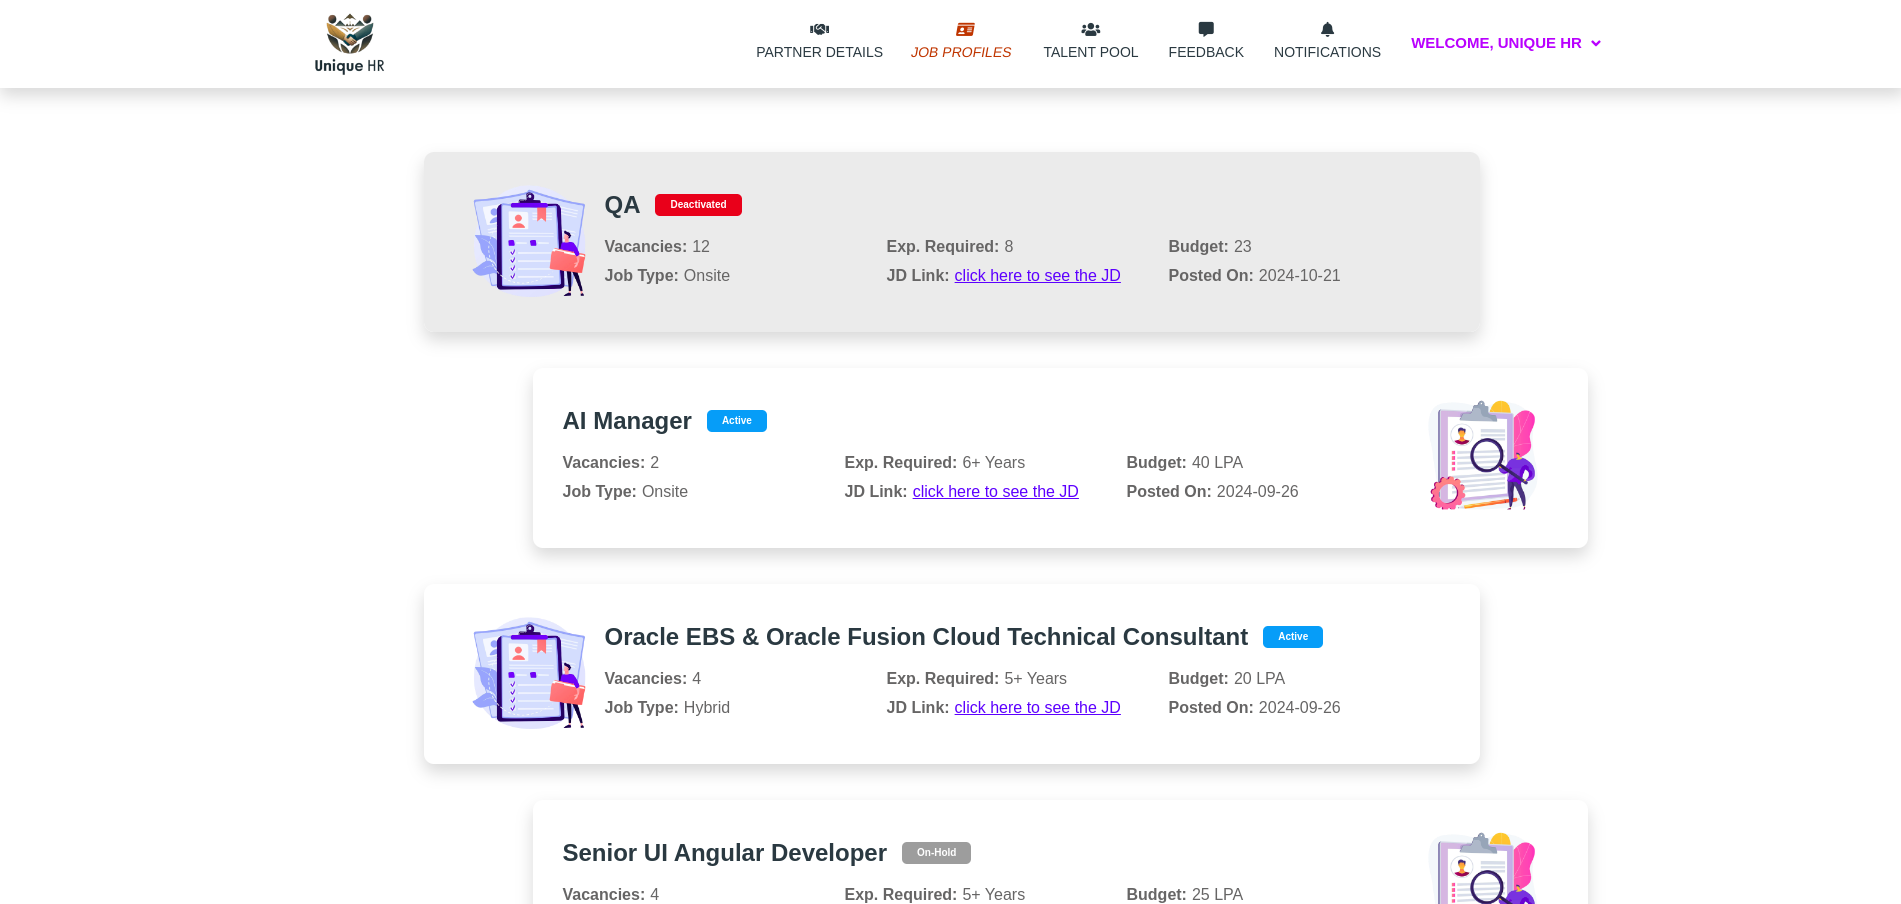Click 'Posted On: 2024-09-26' on Oracle card
Screen dimensions: 1901x904
(1254, 707)
